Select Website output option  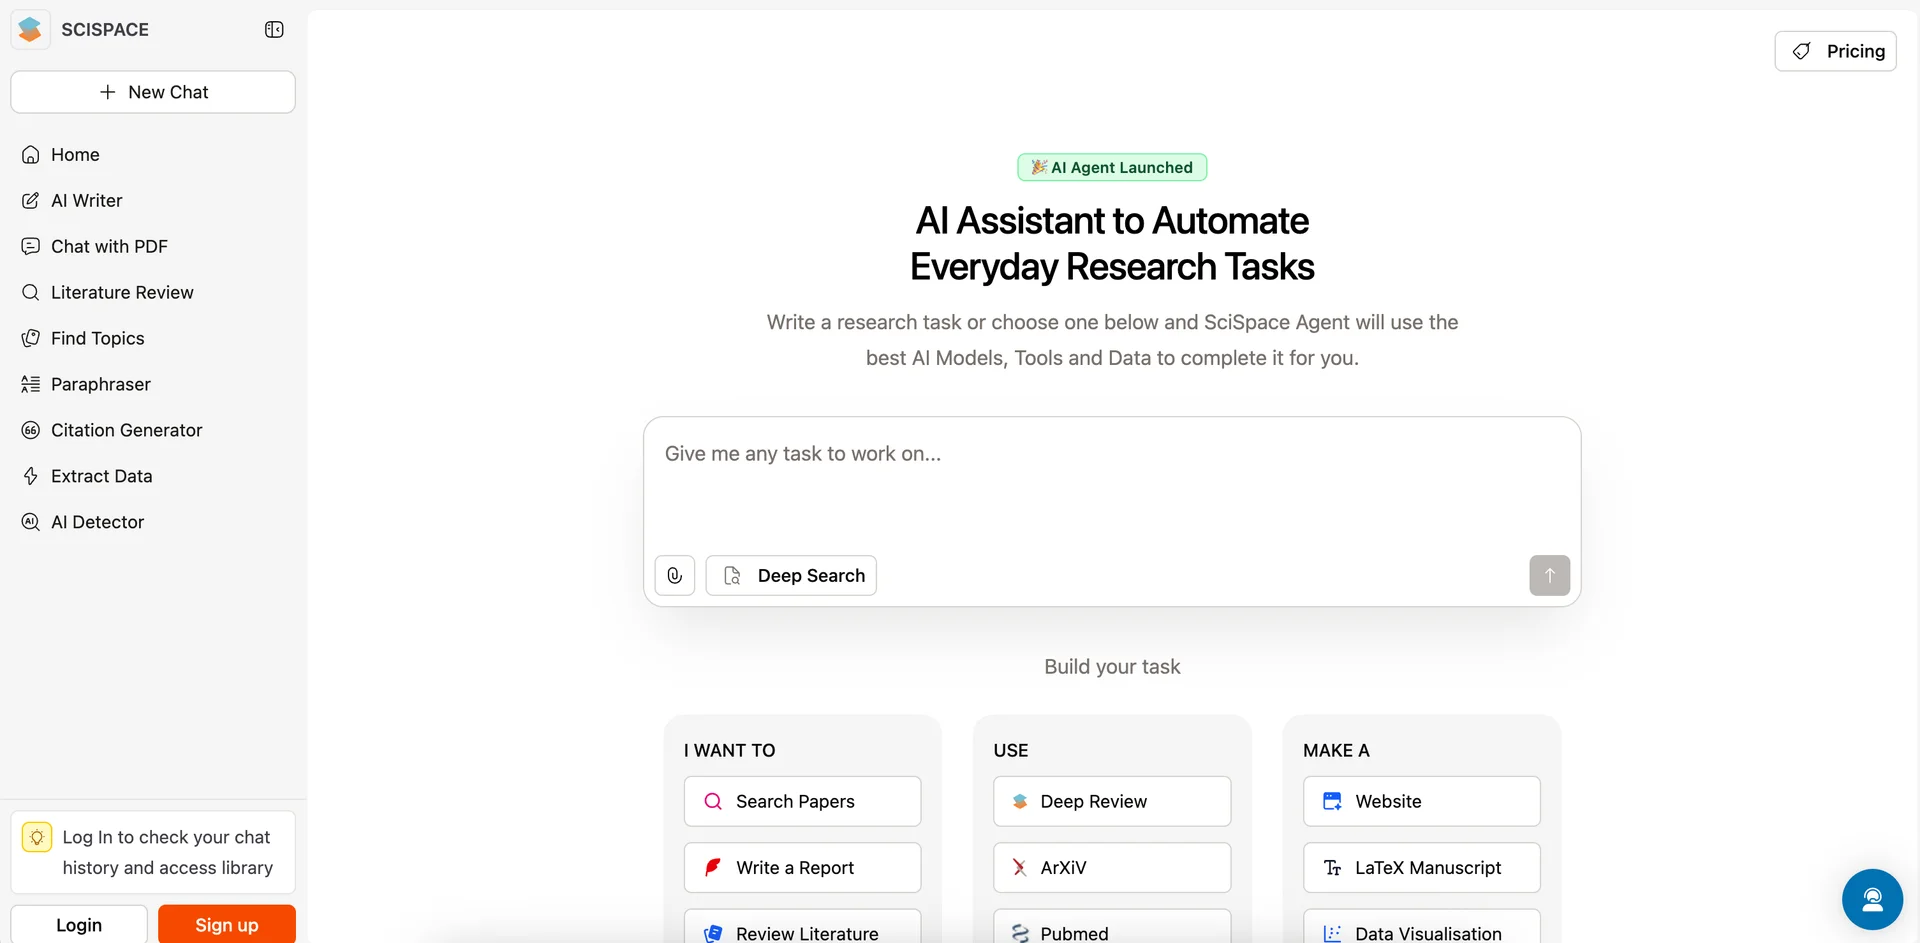1422,802
